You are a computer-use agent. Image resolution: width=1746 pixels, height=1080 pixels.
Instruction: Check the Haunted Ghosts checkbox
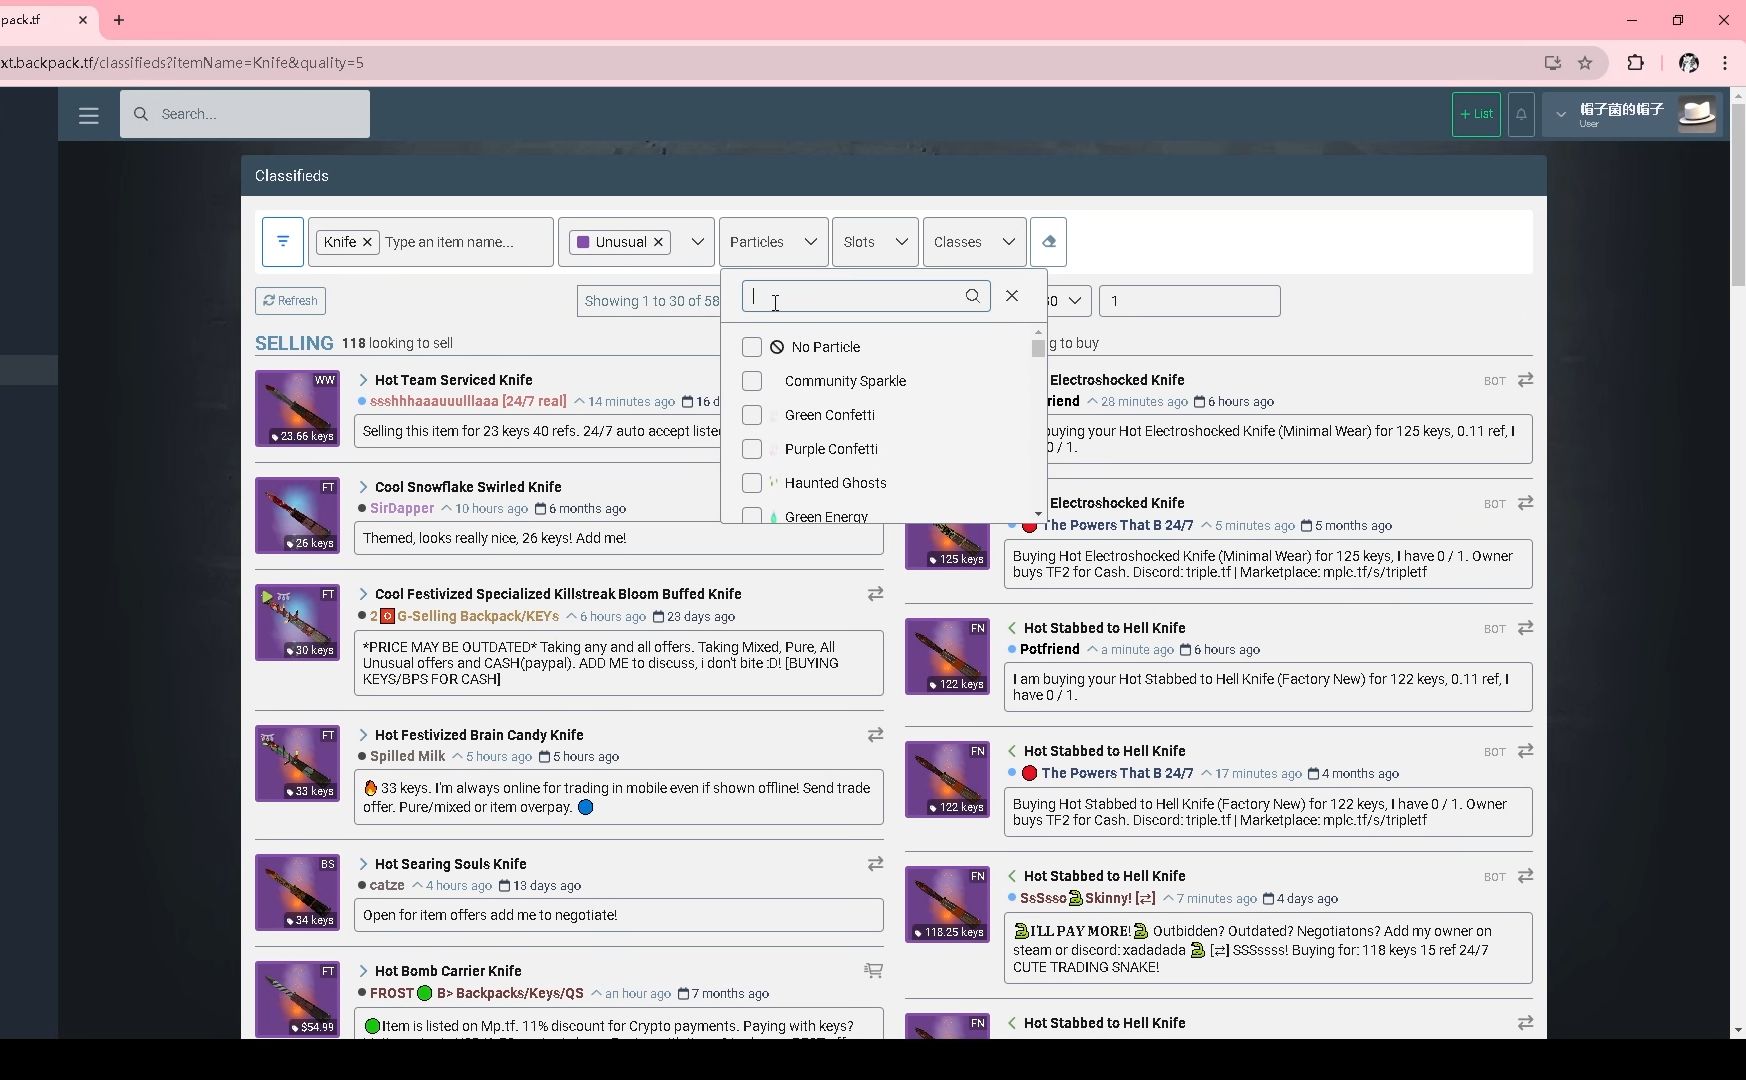(752, 483)
